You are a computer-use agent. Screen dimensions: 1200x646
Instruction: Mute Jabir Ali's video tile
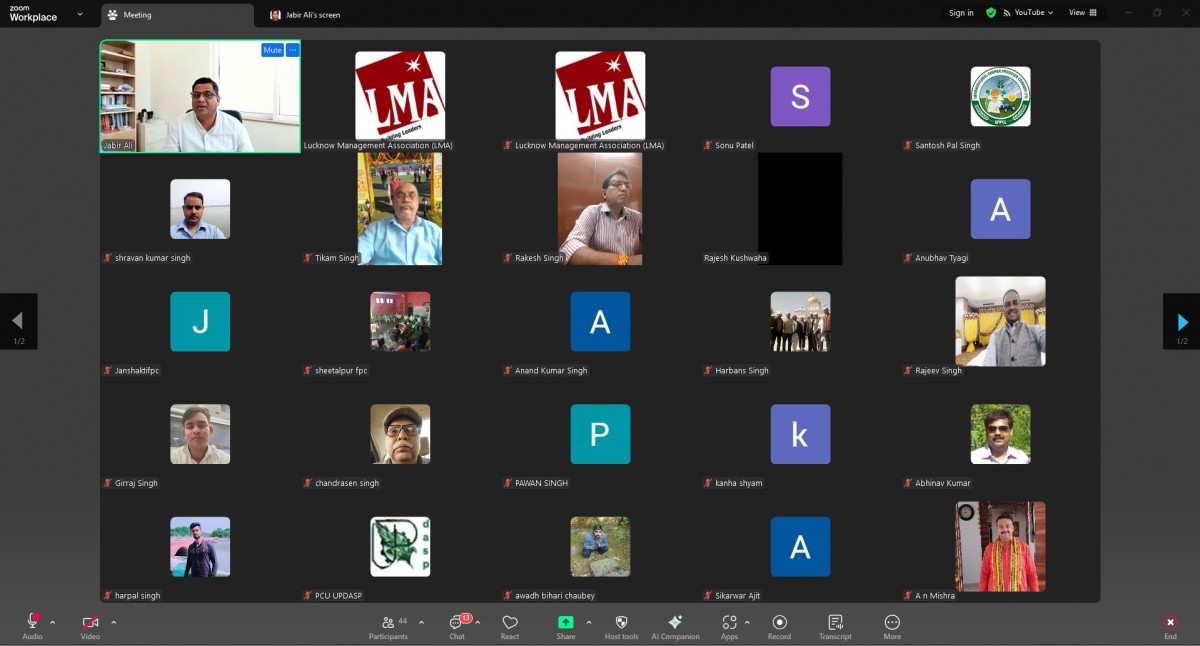coord(271,50)
